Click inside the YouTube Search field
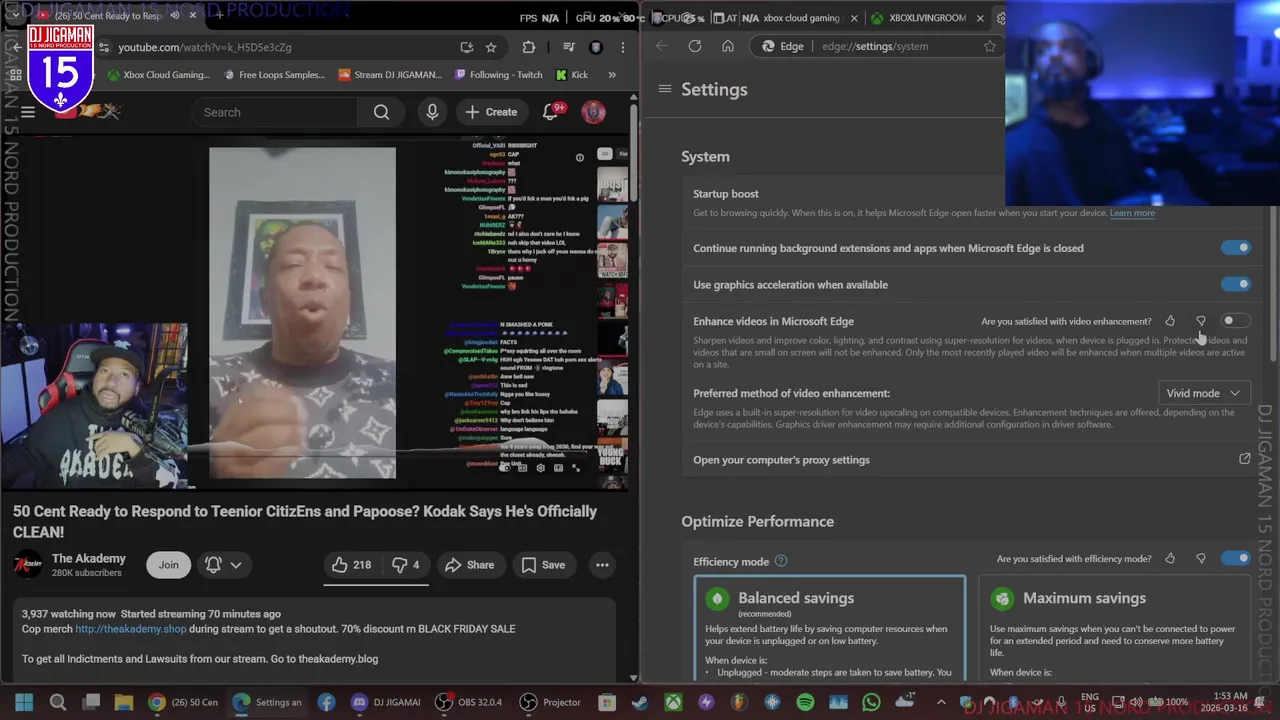1280x720 pixels. pyautogui.click(x=275, y=112)
